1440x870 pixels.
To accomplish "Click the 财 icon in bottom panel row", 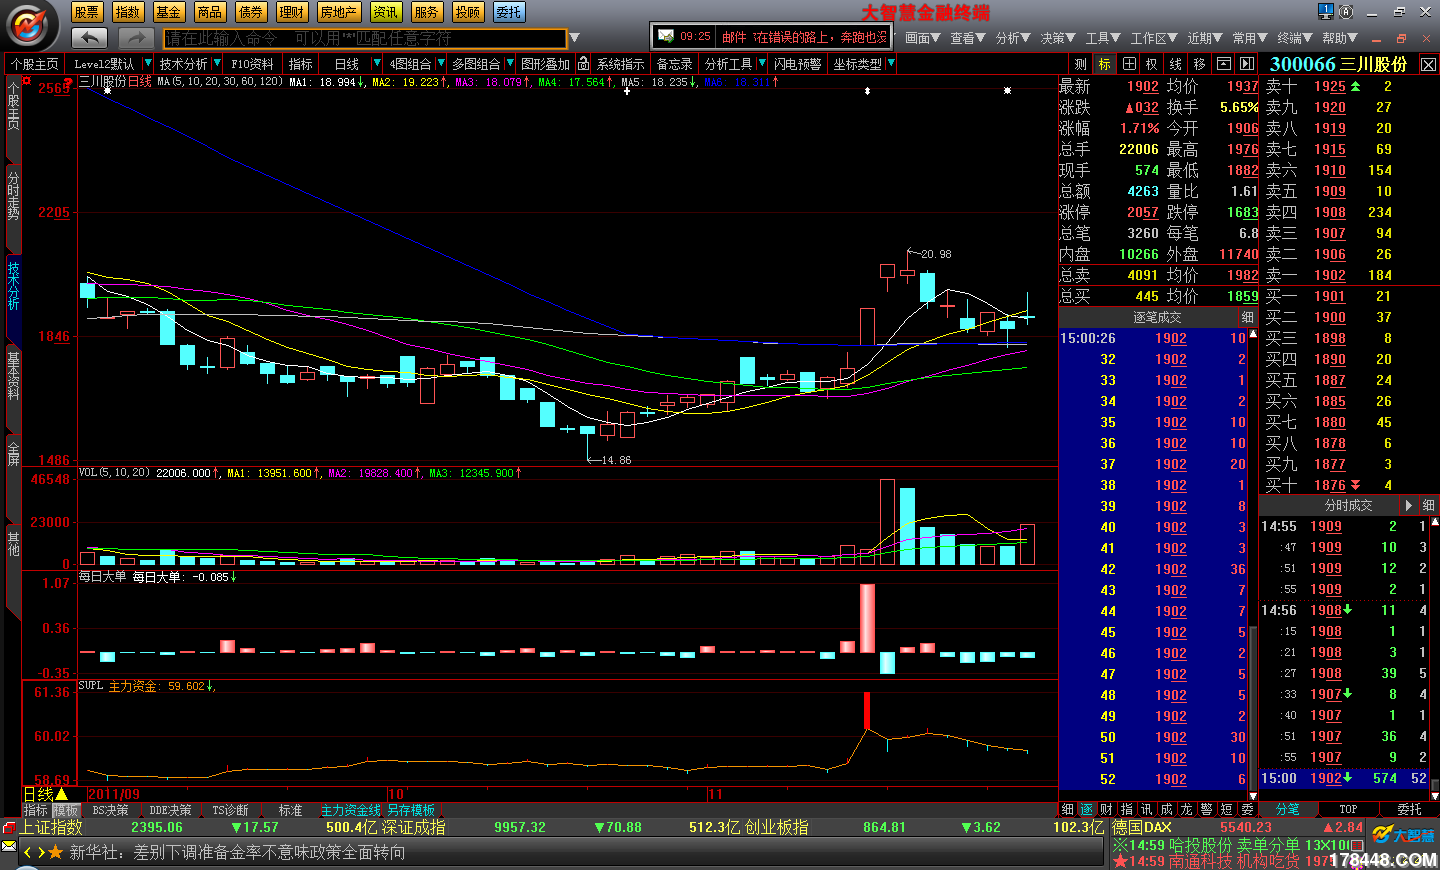I will pos(1106,809).
